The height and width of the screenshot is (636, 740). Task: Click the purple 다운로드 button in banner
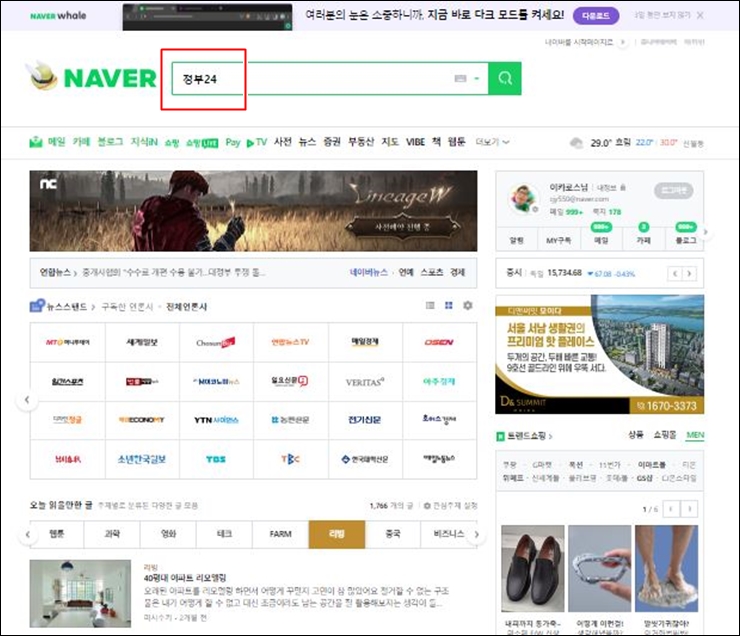click(596, 16)
